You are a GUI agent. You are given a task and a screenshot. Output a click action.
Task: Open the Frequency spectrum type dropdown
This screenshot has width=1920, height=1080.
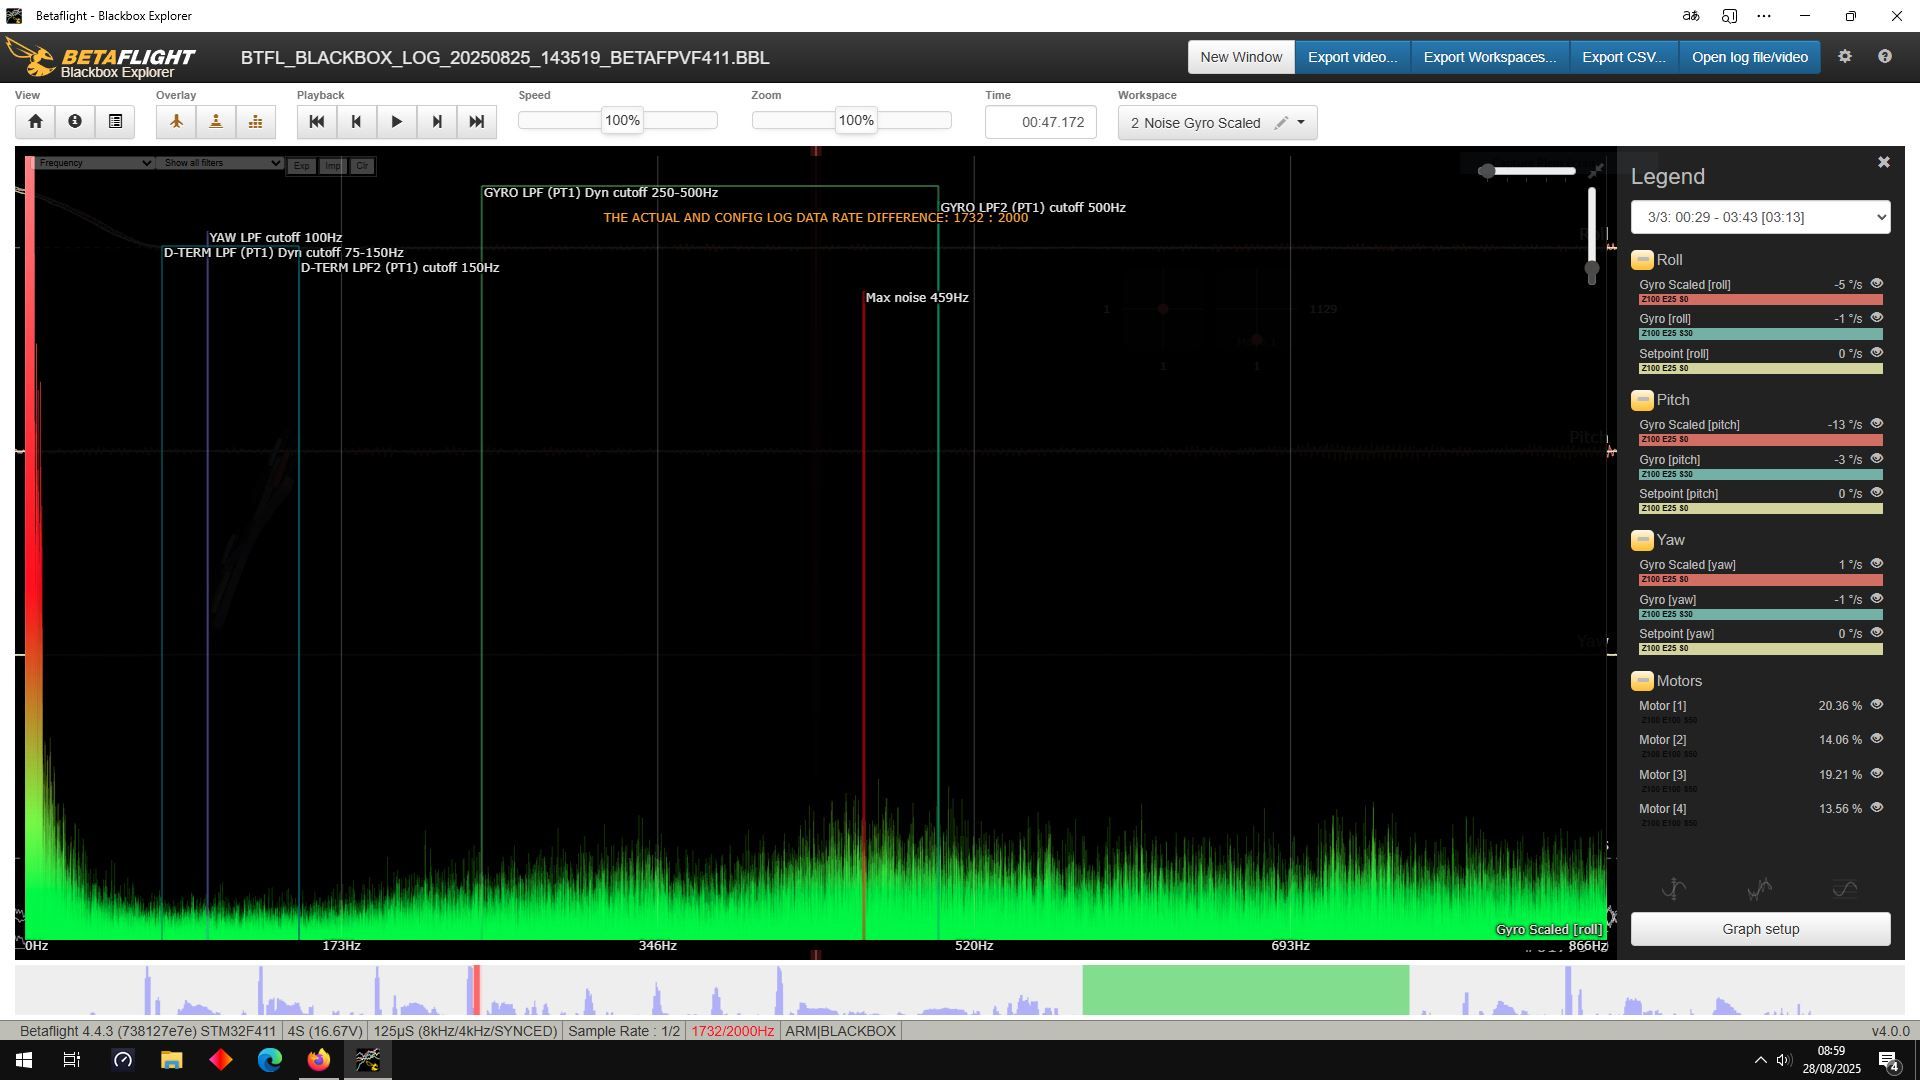tap(92, 163)
